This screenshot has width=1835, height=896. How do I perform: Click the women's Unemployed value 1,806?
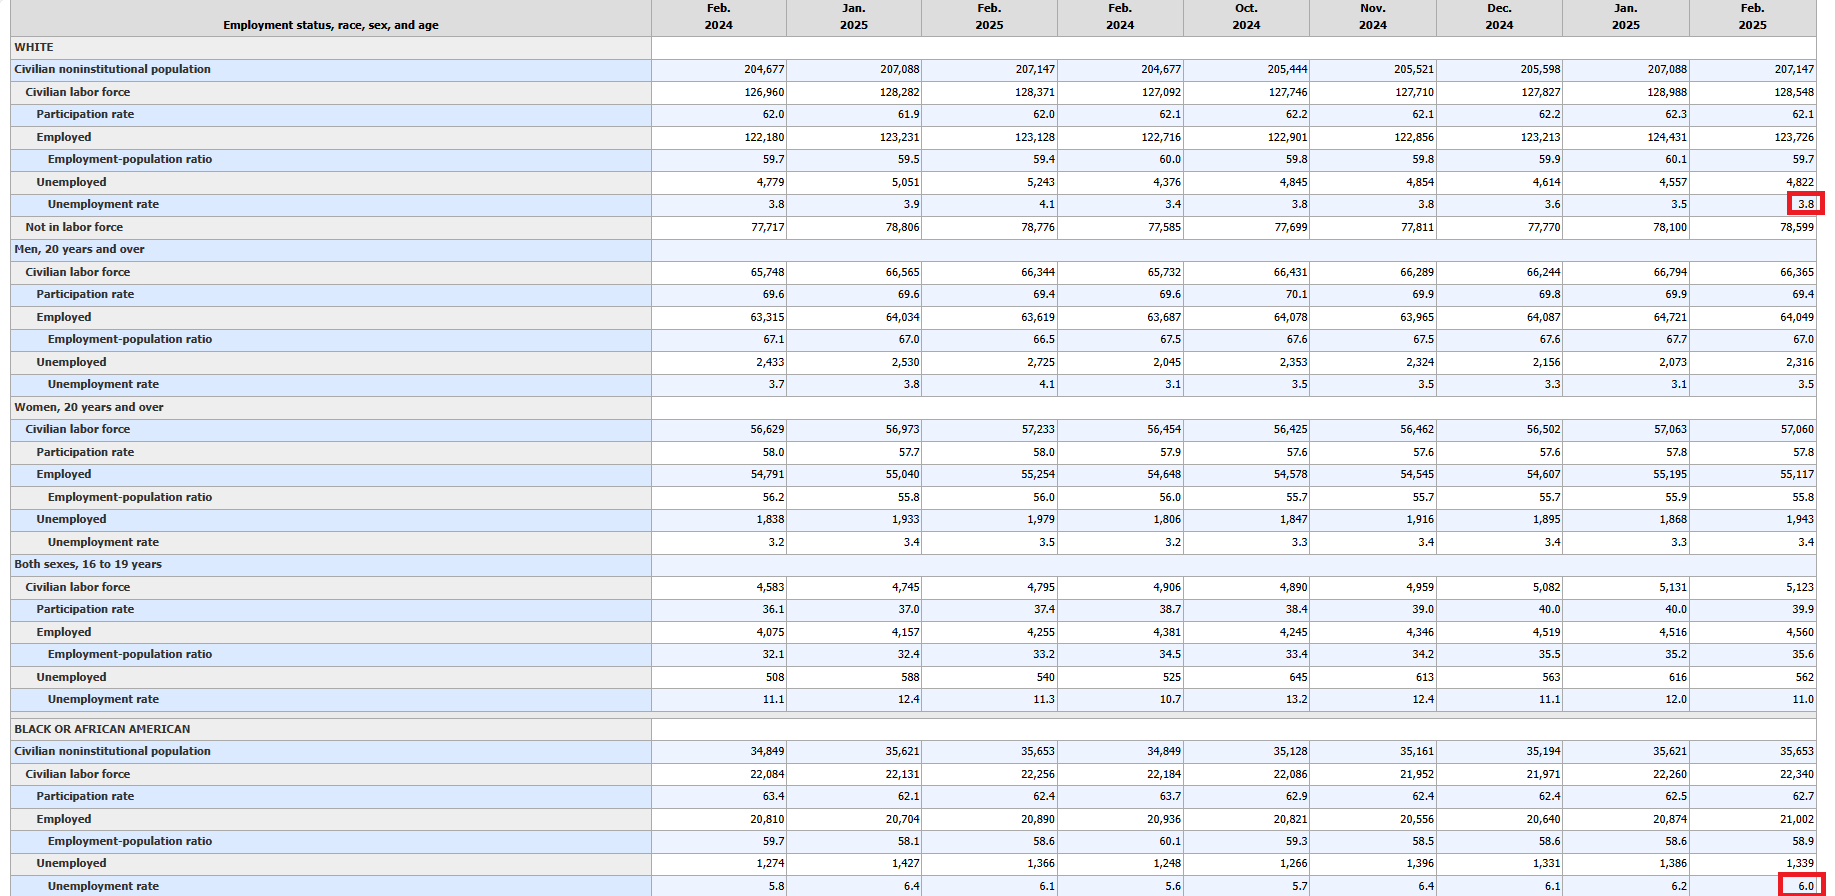(x=1167, y=519)
